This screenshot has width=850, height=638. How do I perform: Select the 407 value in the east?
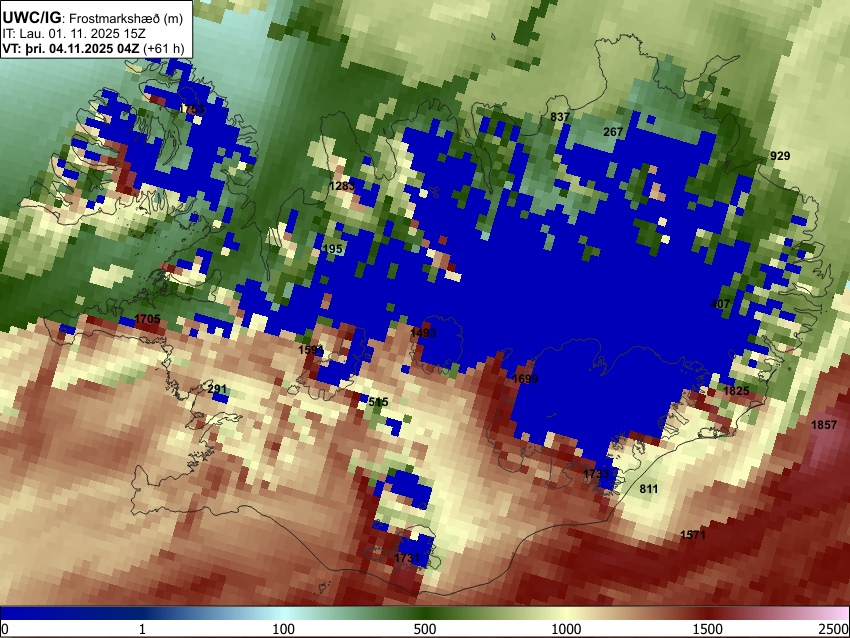720,304
